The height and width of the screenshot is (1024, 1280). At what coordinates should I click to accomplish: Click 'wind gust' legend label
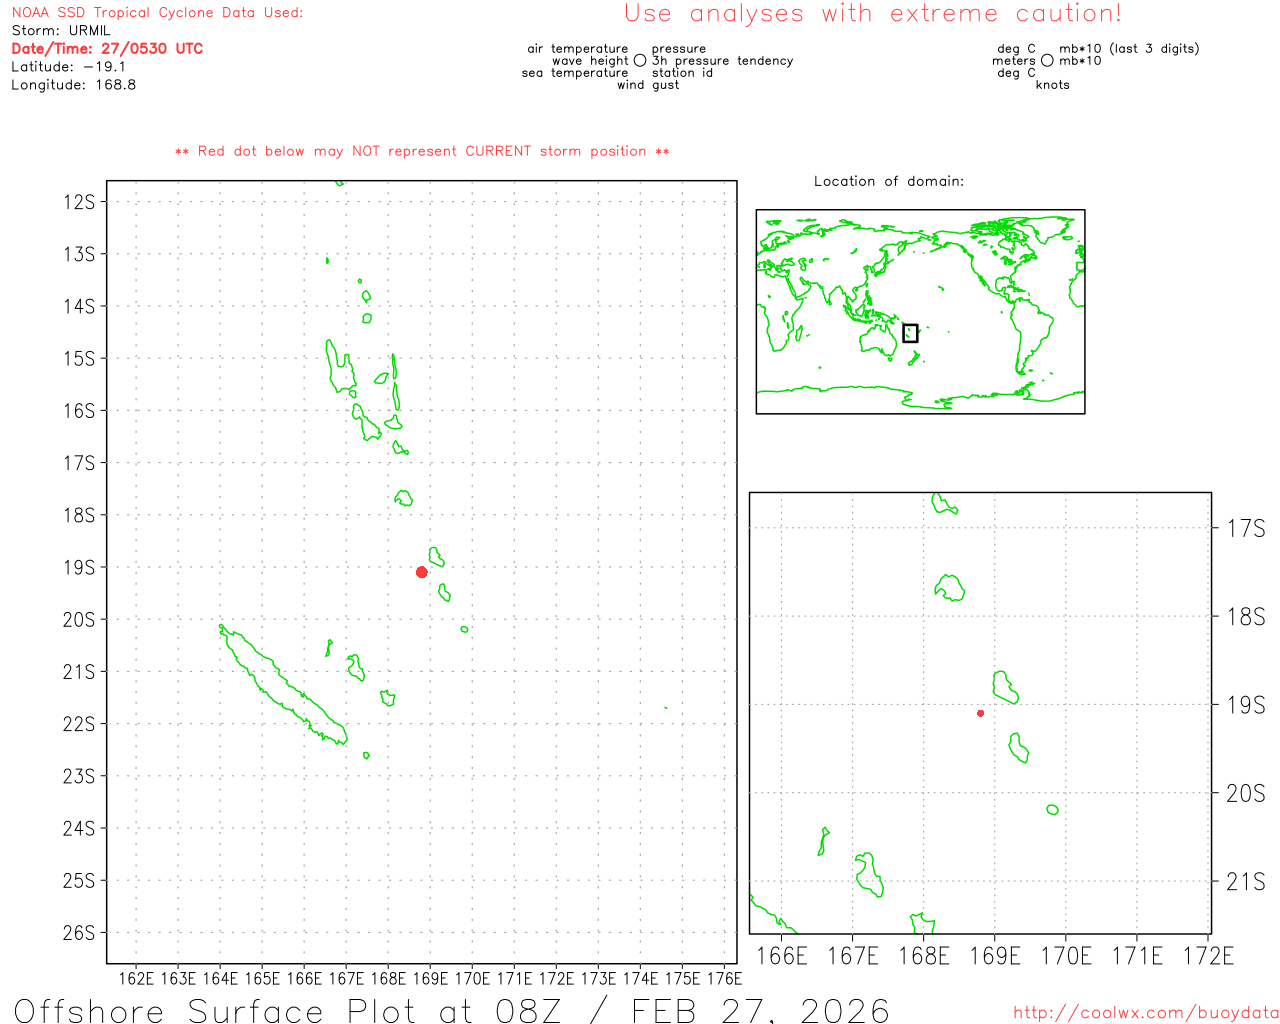click(x=648, y=85)
